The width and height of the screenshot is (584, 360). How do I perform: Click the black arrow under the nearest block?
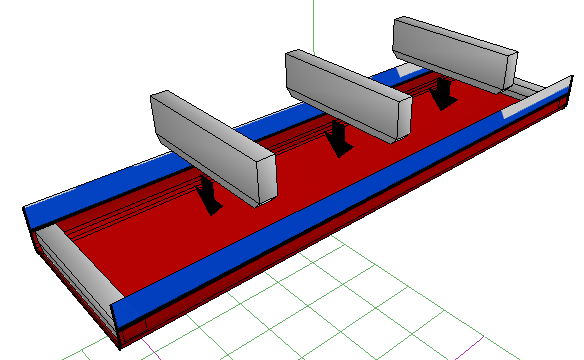[209, 195]
